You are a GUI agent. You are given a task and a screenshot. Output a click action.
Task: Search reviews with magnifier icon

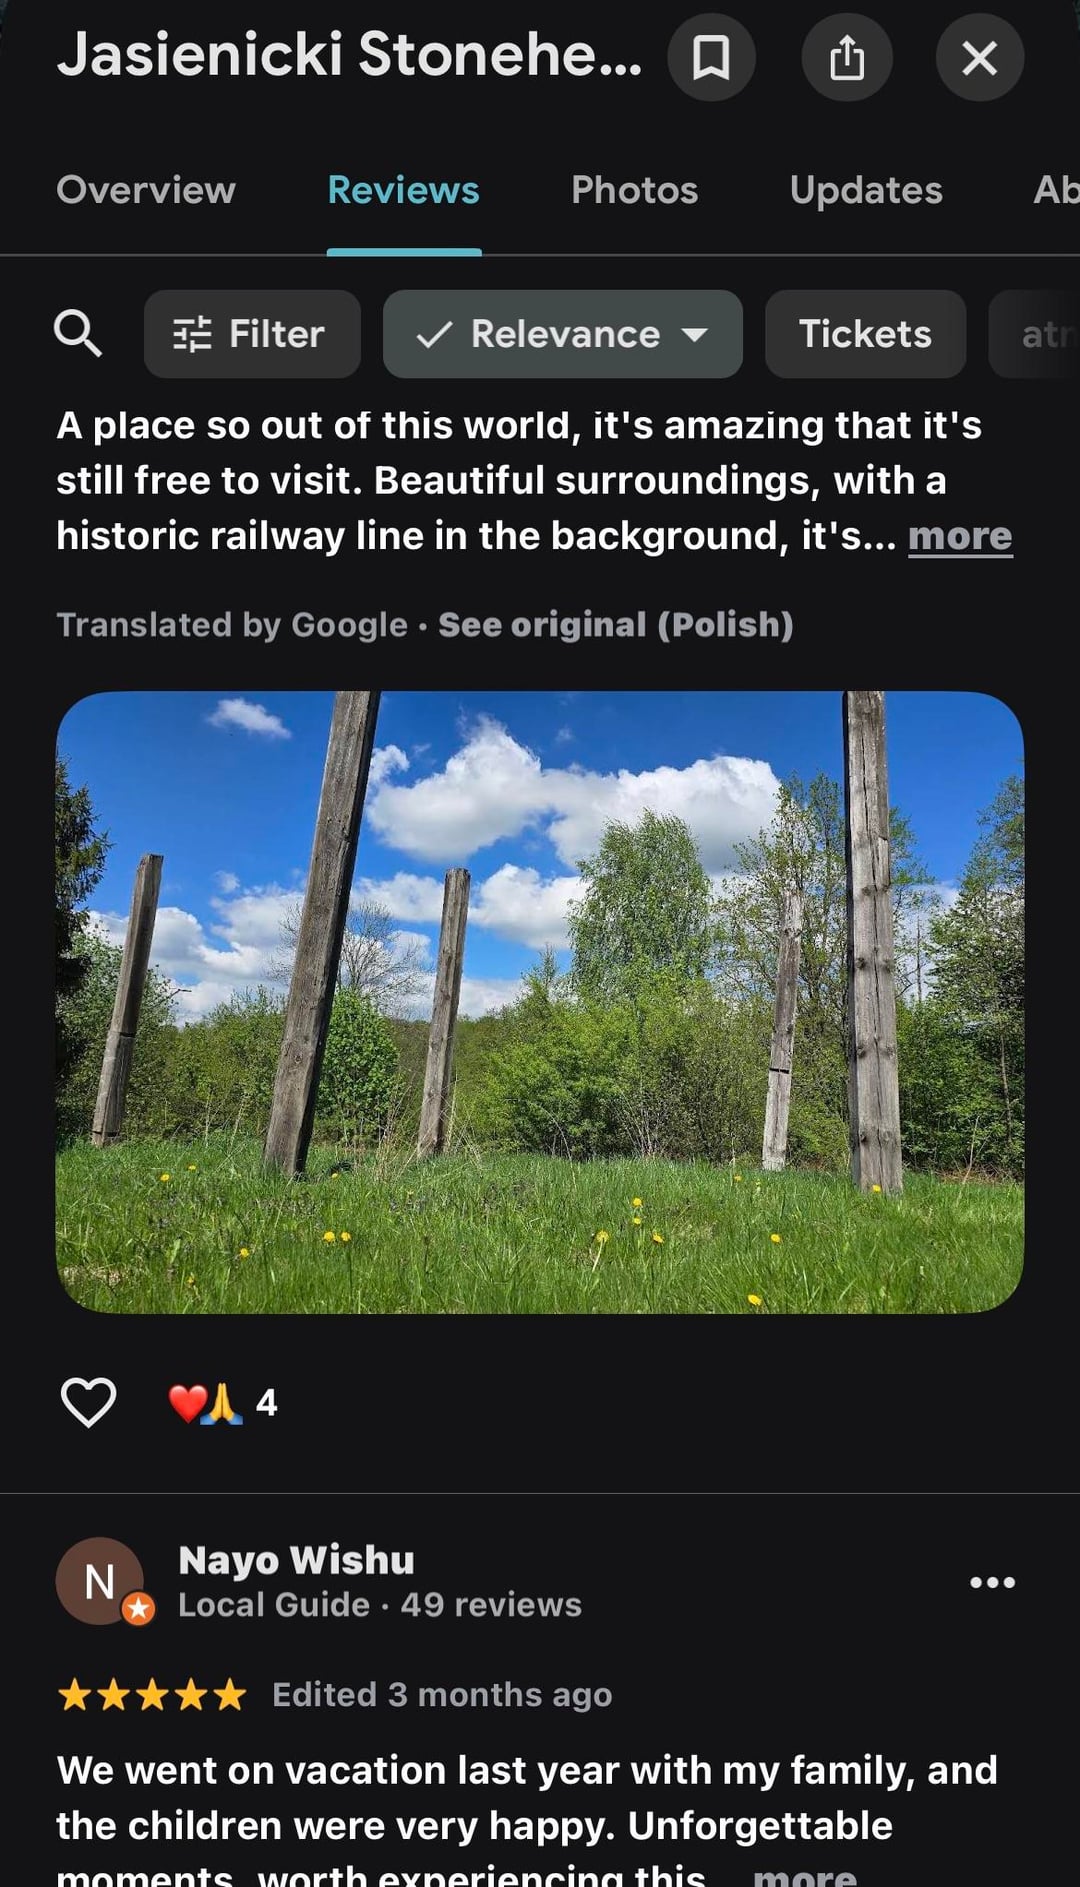point(77,333)
